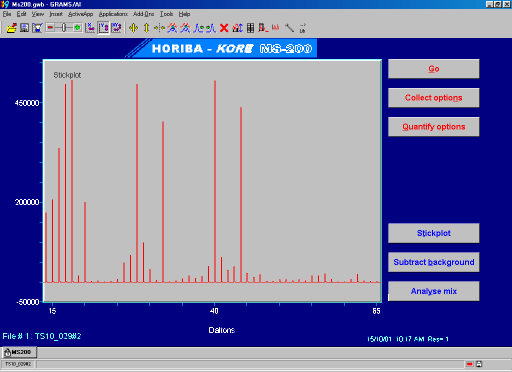Screen dimensions: 512x372
Task: Click the last toolbar icon with arrow
Action: [x=302, y=28]
